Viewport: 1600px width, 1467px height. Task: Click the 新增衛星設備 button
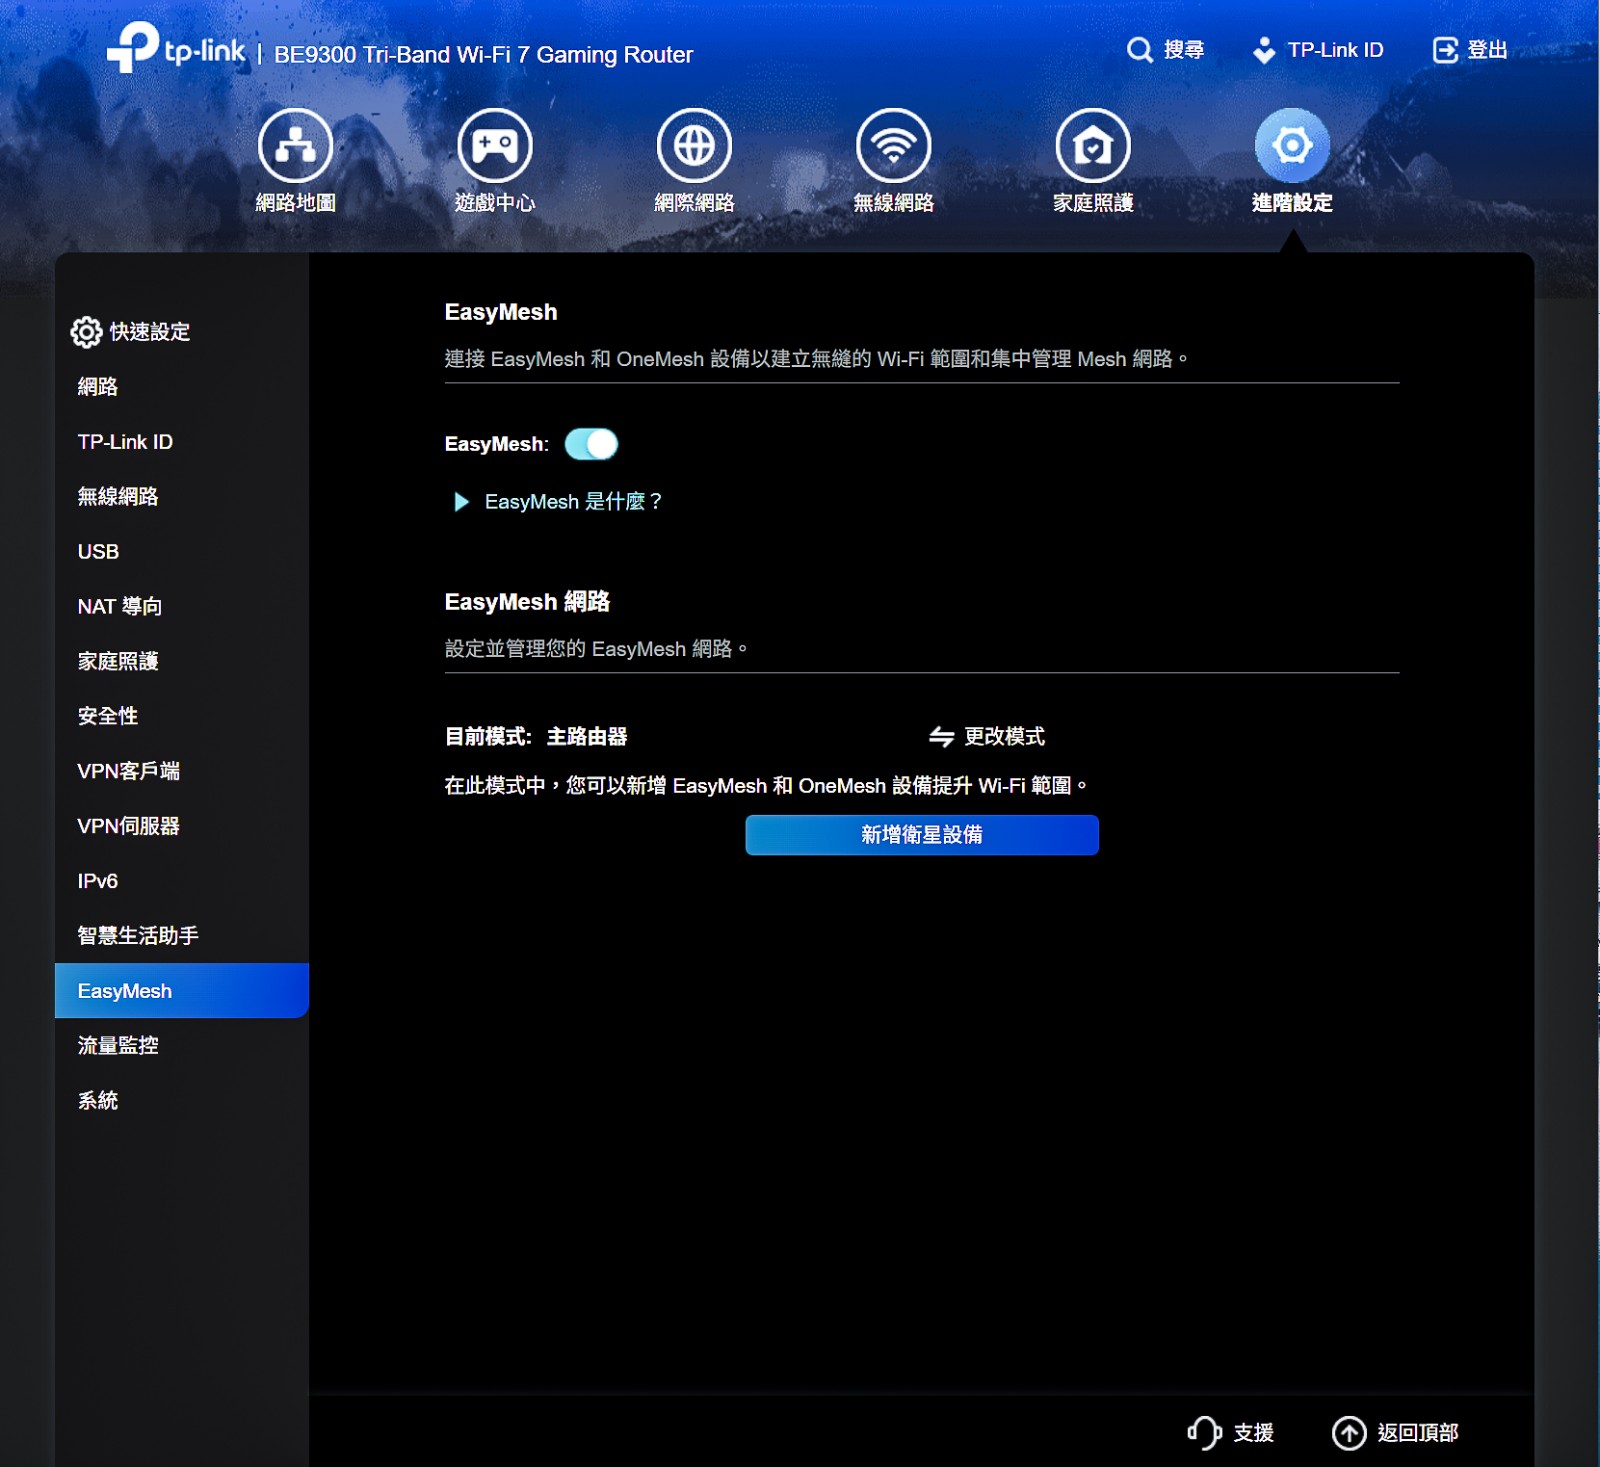point(922,835)
